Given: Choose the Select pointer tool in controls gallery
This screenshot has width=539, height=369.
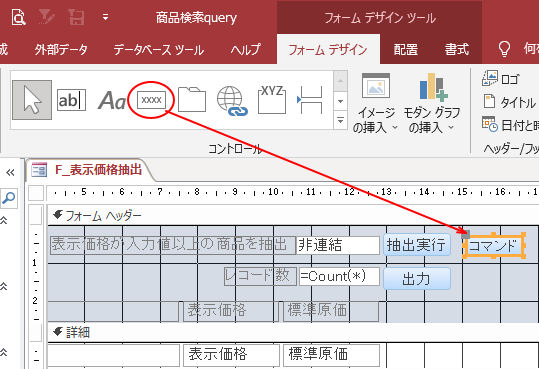Looking at the screenshot, I should coord(32,100).
